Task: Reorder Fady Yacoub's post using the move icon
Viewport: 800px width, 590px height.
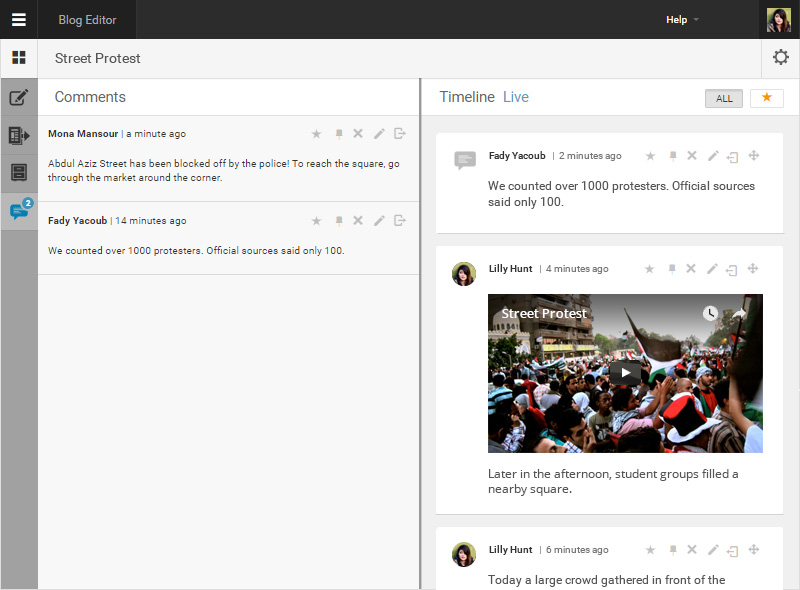Action: click(x=753, y=155)
